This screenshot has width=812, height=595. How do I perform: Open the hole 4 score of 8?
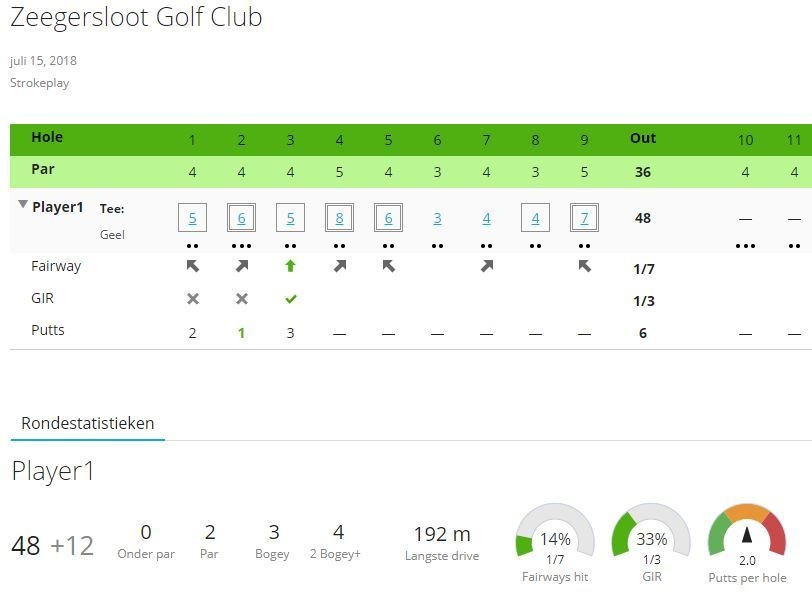tap(339, 218)
